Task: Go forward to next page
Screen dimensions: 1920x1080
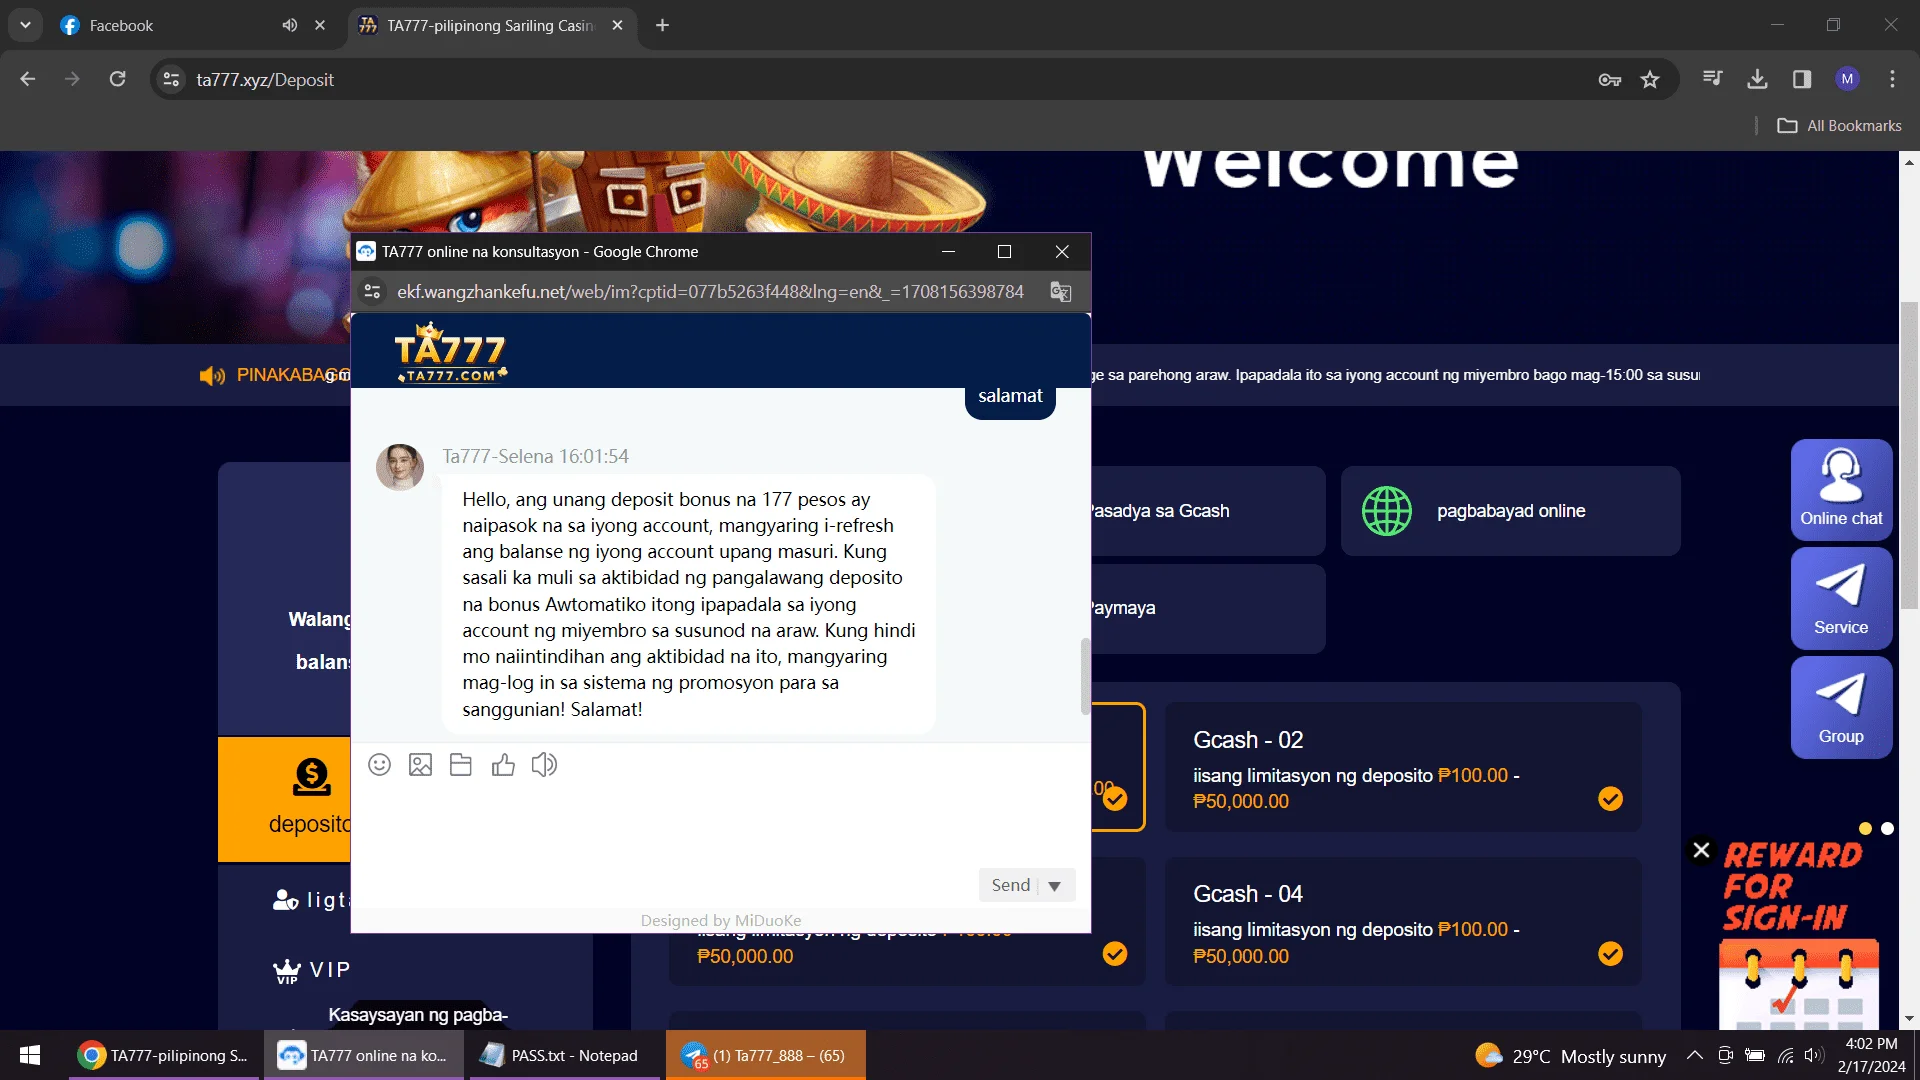Action: (72, 79)
